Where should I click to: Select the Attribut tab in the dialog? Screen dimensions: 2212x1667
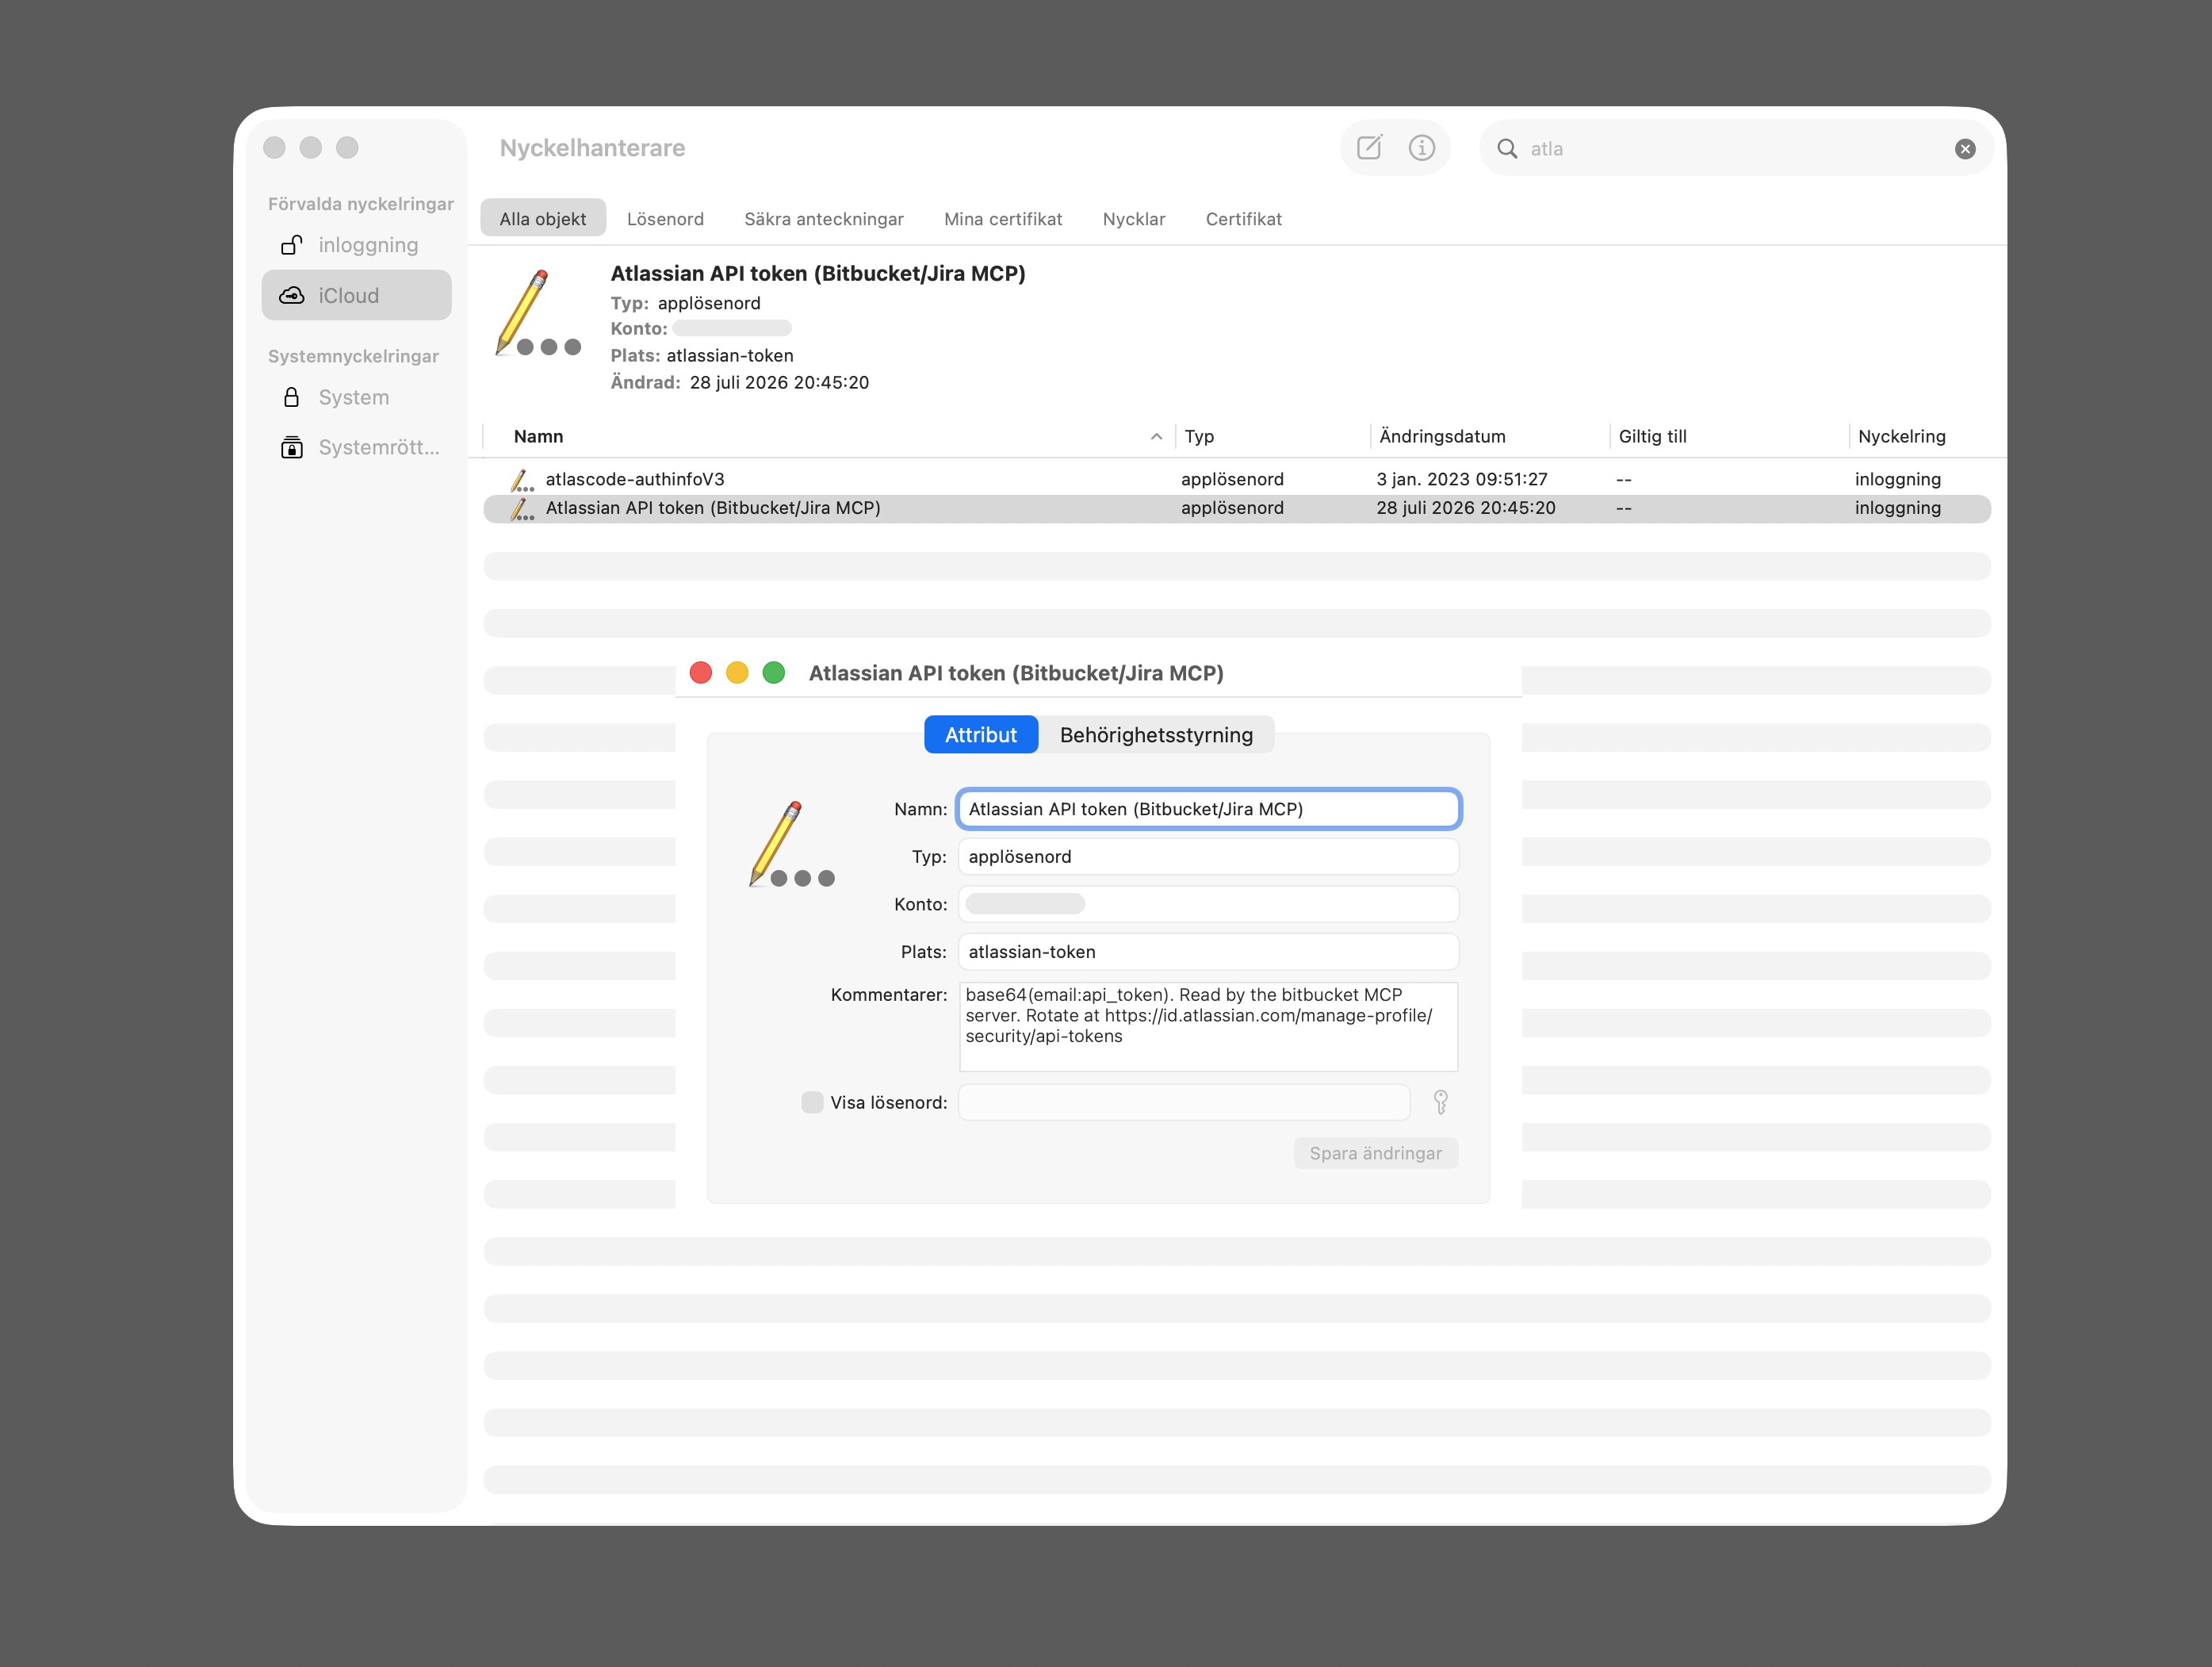click(x=981, y=735)
